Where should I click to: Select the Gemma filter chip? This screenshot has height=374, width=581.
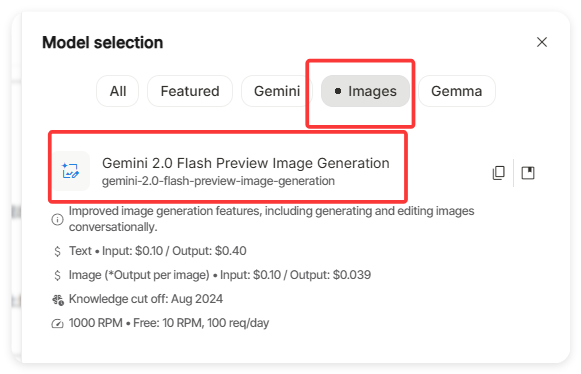[x=456, y=91]
